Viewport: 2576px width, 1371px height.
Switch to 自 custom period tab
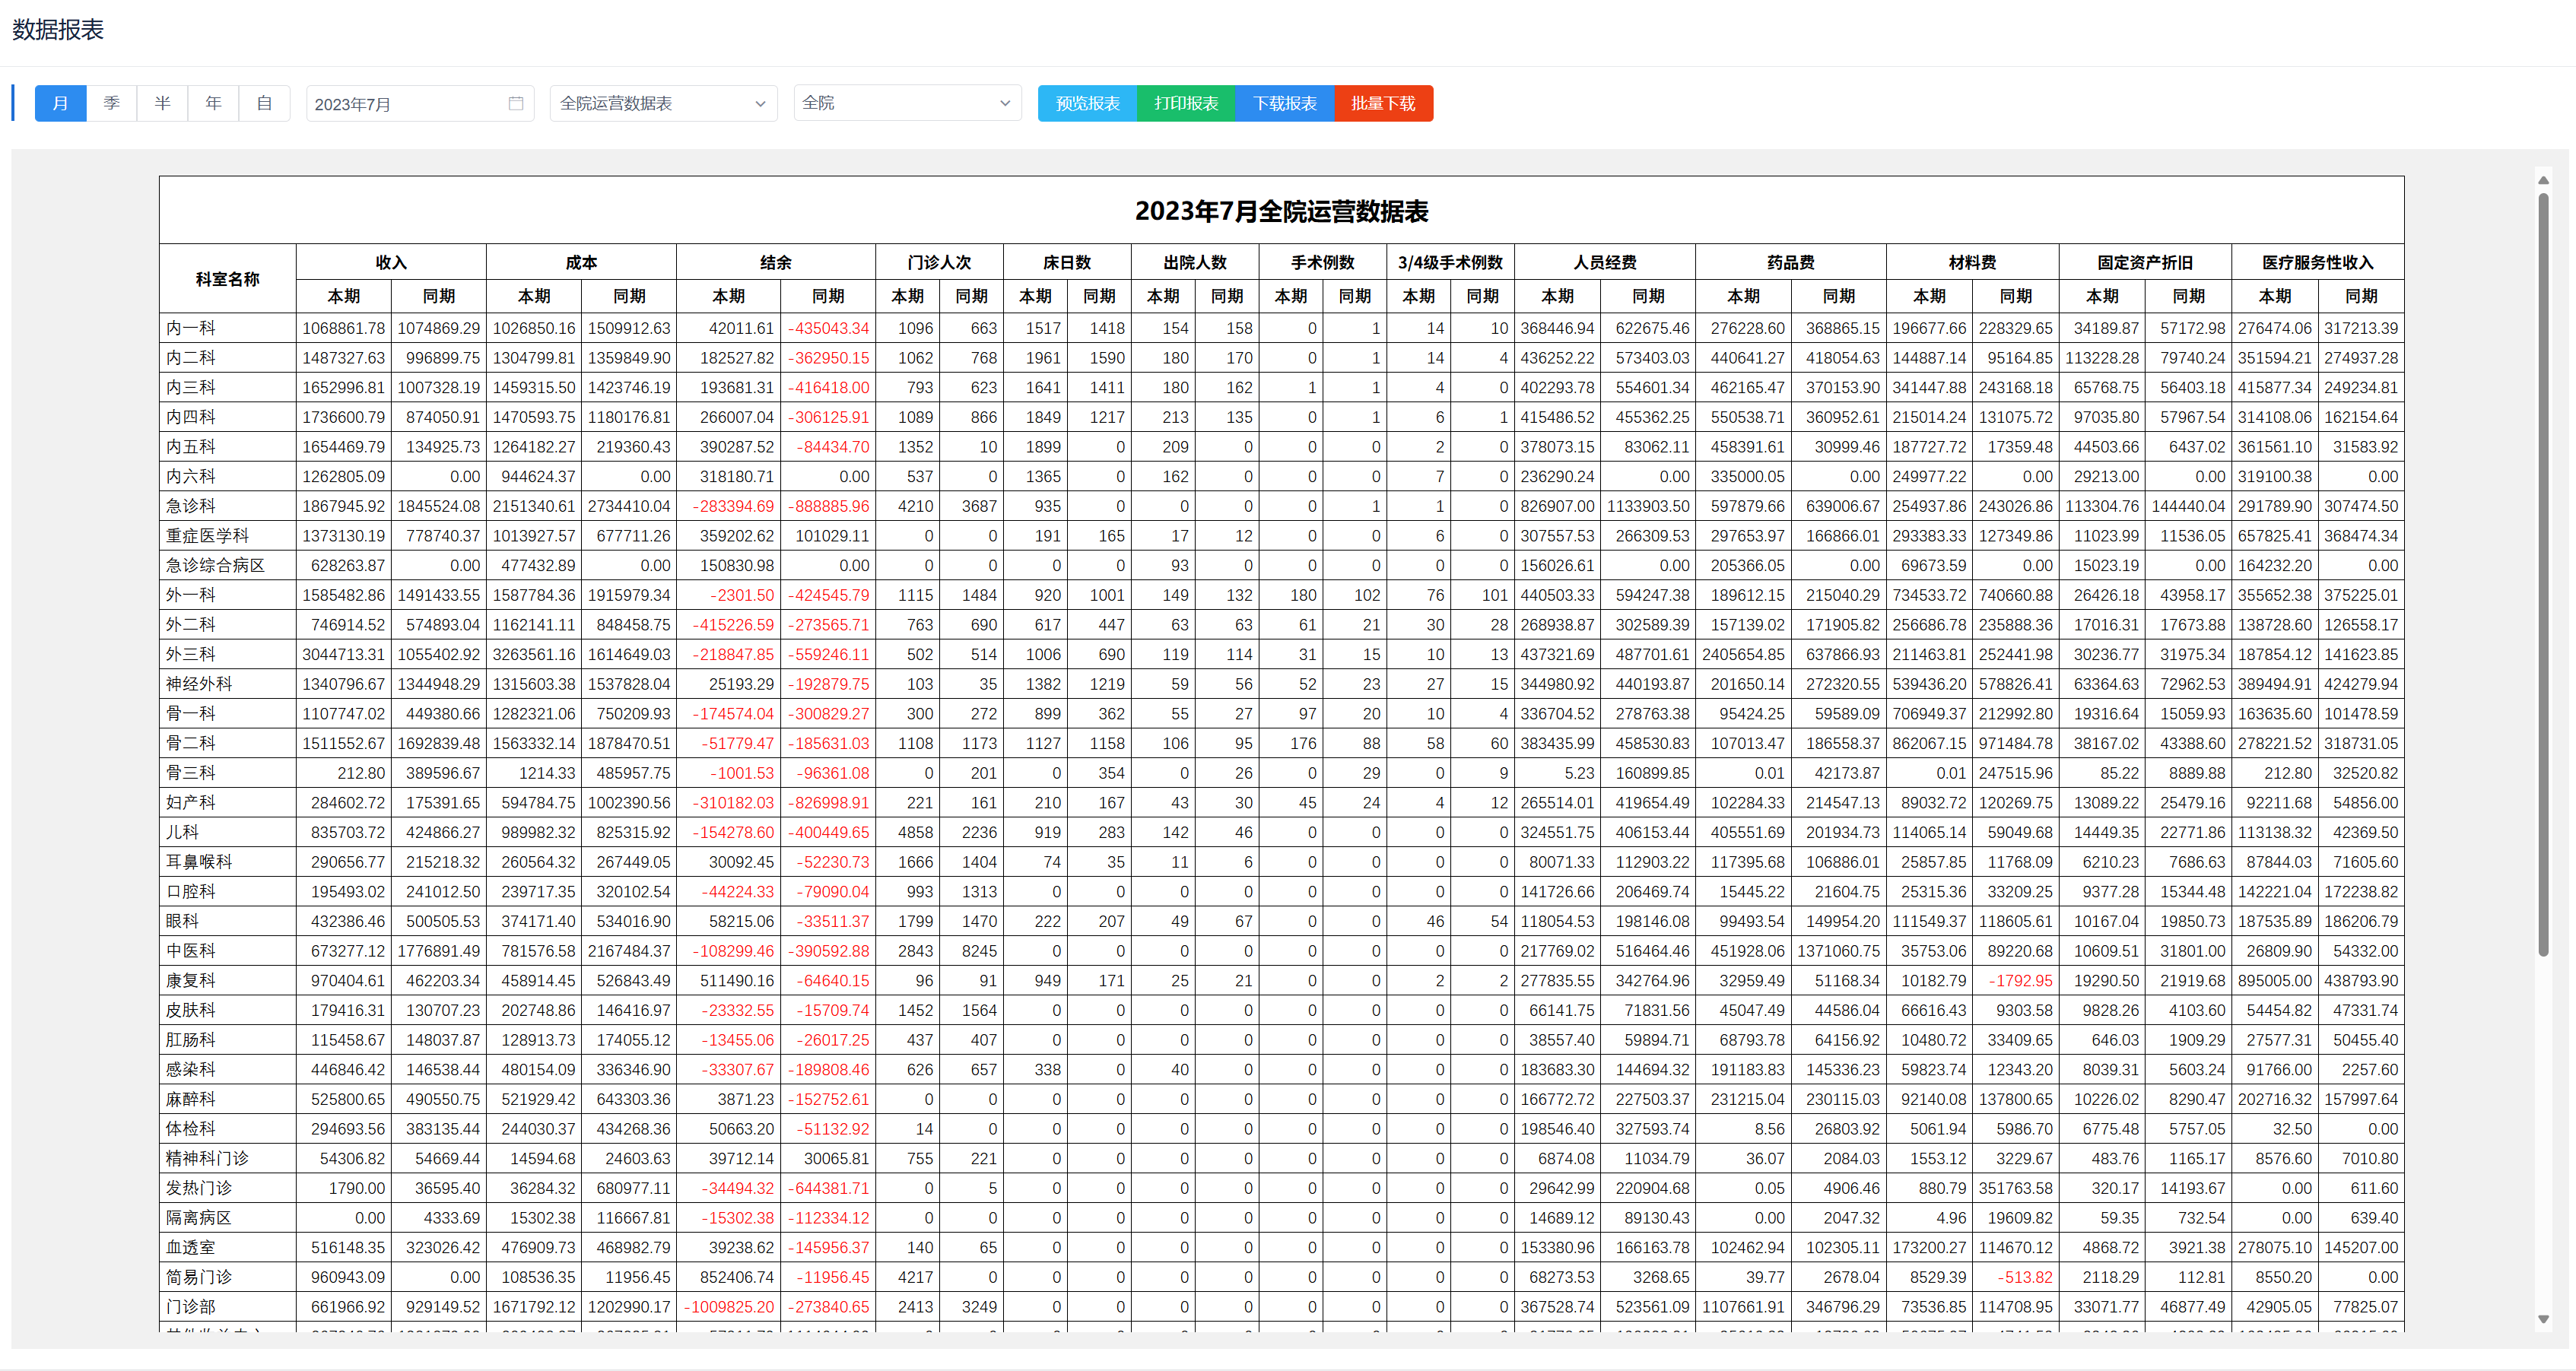[x=264, y=103]
